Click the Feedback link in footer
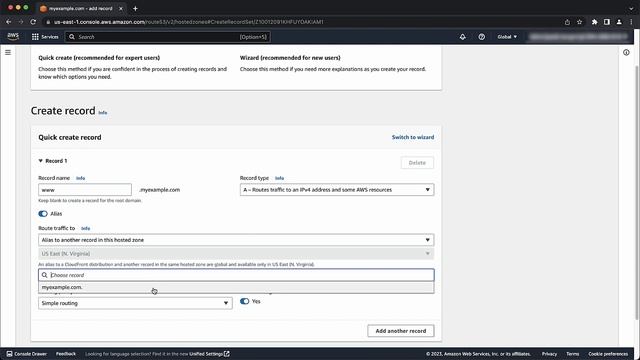Viewport: 640px width, 360px height. point(66,354)
